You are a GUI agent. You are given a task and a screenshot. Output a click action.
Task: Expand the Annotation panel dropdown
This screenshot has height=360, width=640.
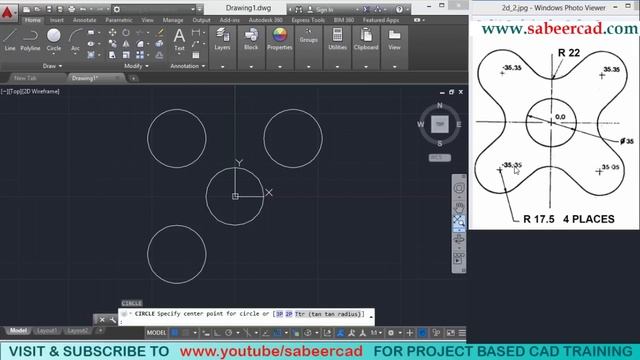coord(188,66)
